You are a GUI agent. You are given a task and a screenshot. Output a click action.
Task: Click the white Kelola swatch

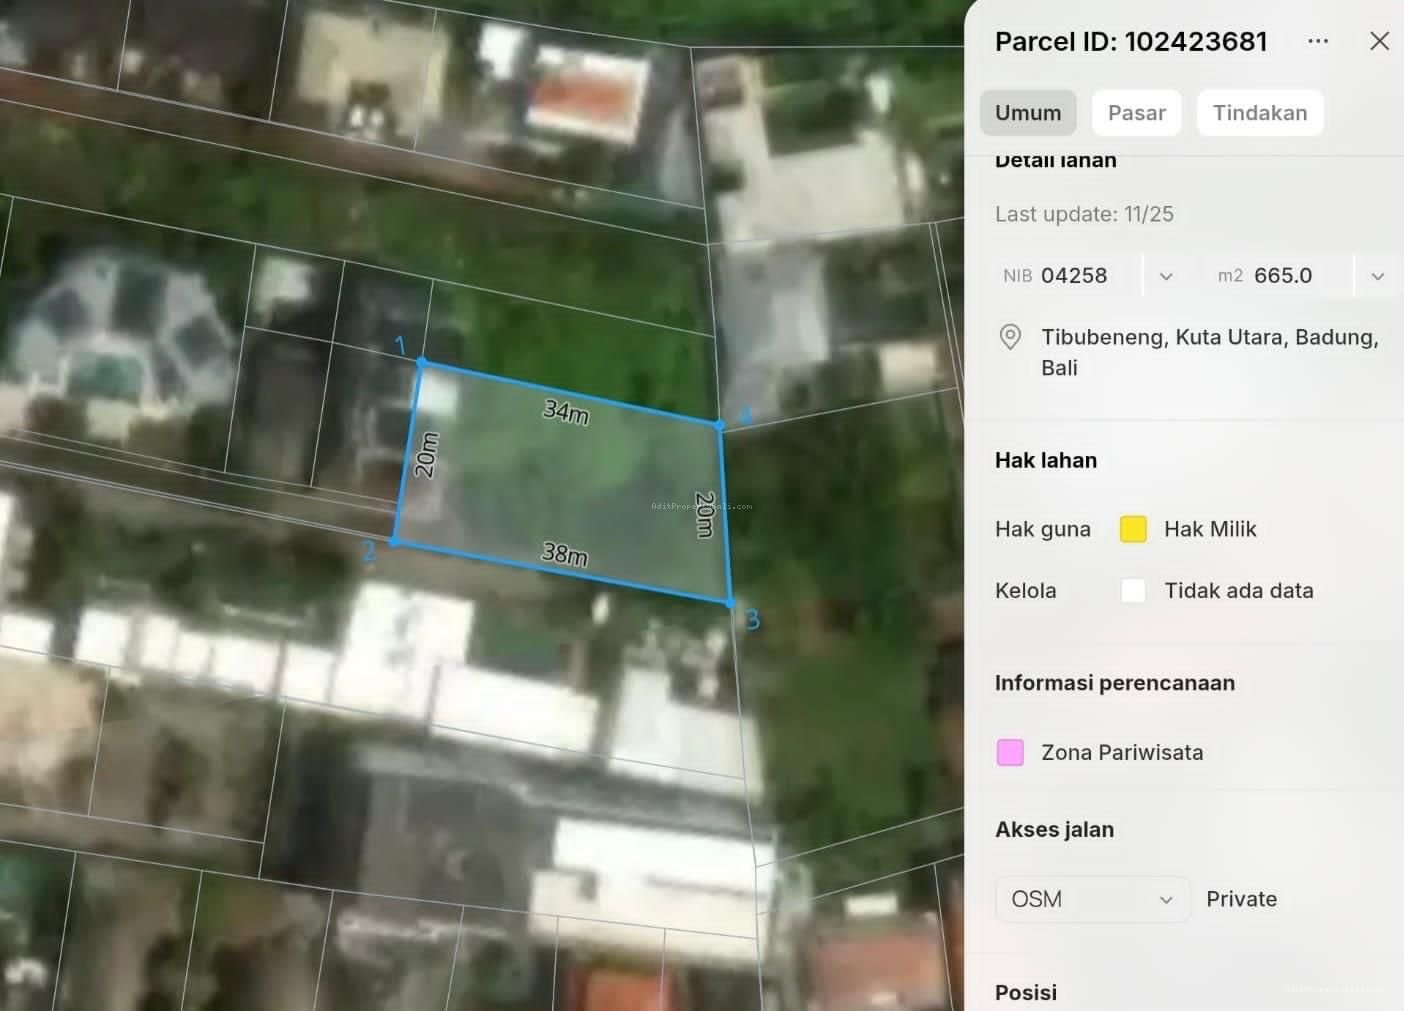tap(1133, 590)
